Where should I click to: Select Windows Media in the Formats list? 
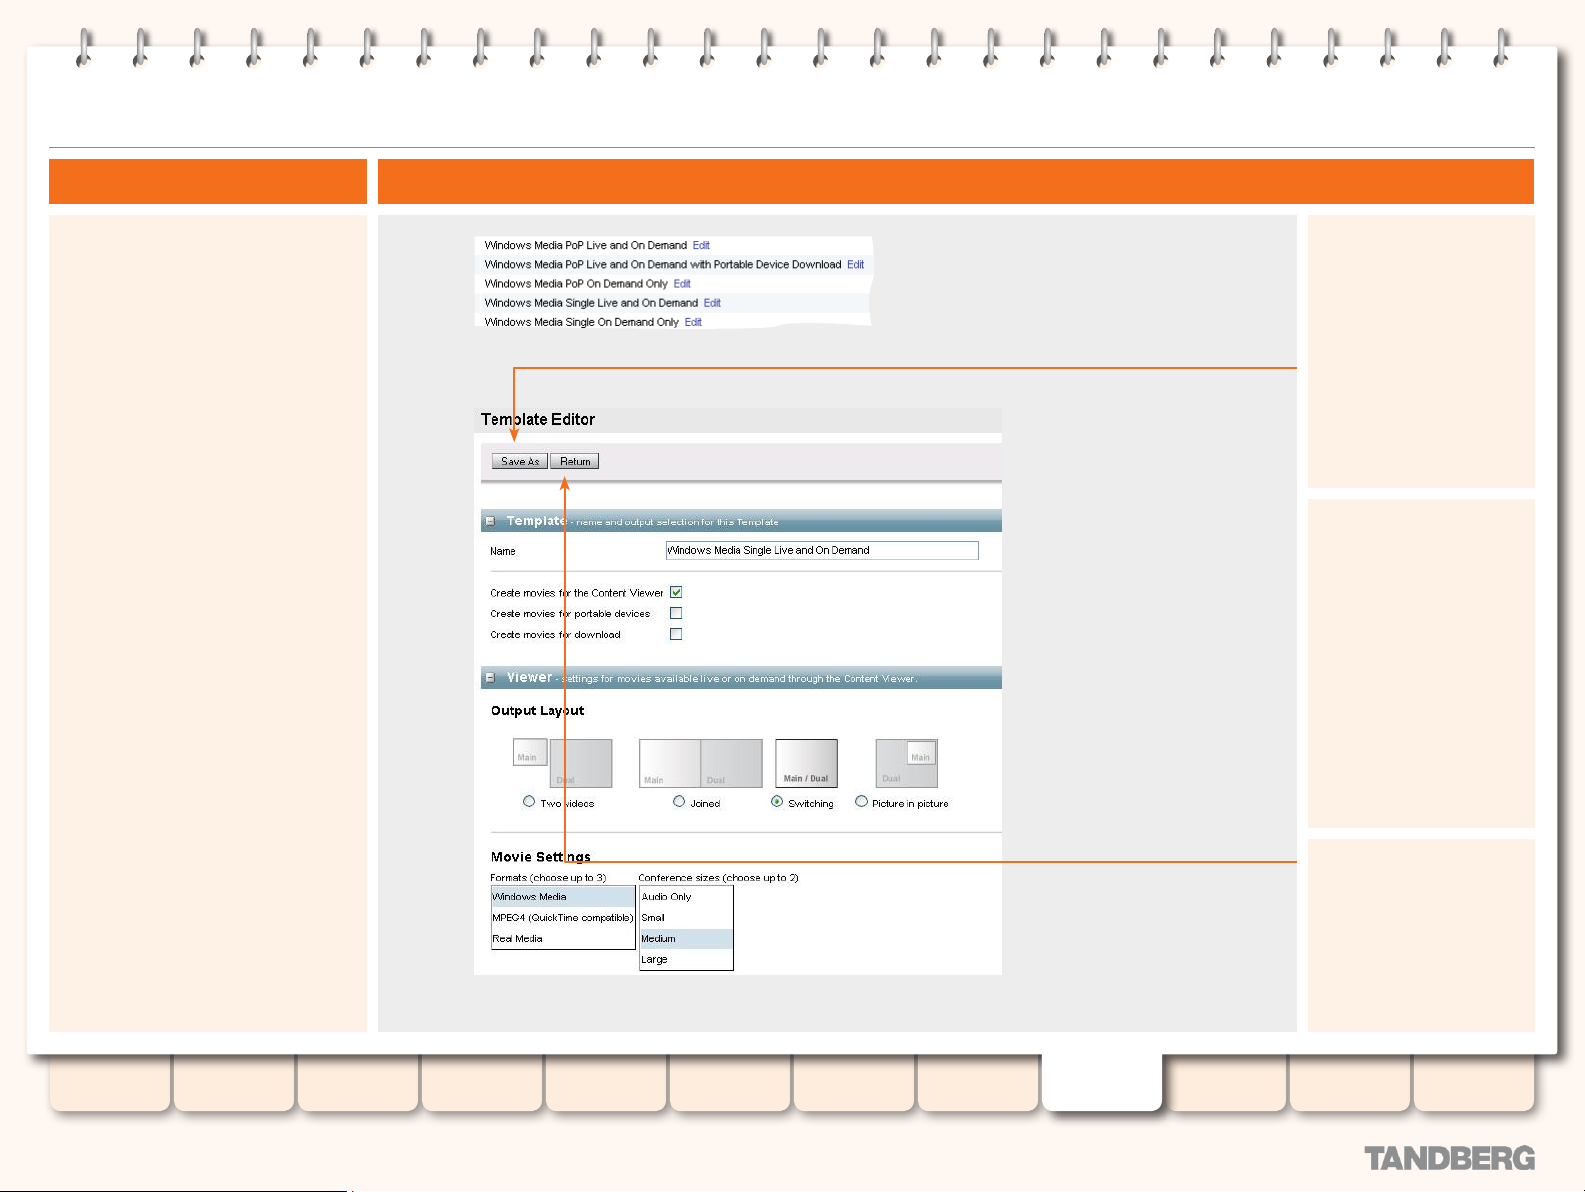(x=563, y=897)
